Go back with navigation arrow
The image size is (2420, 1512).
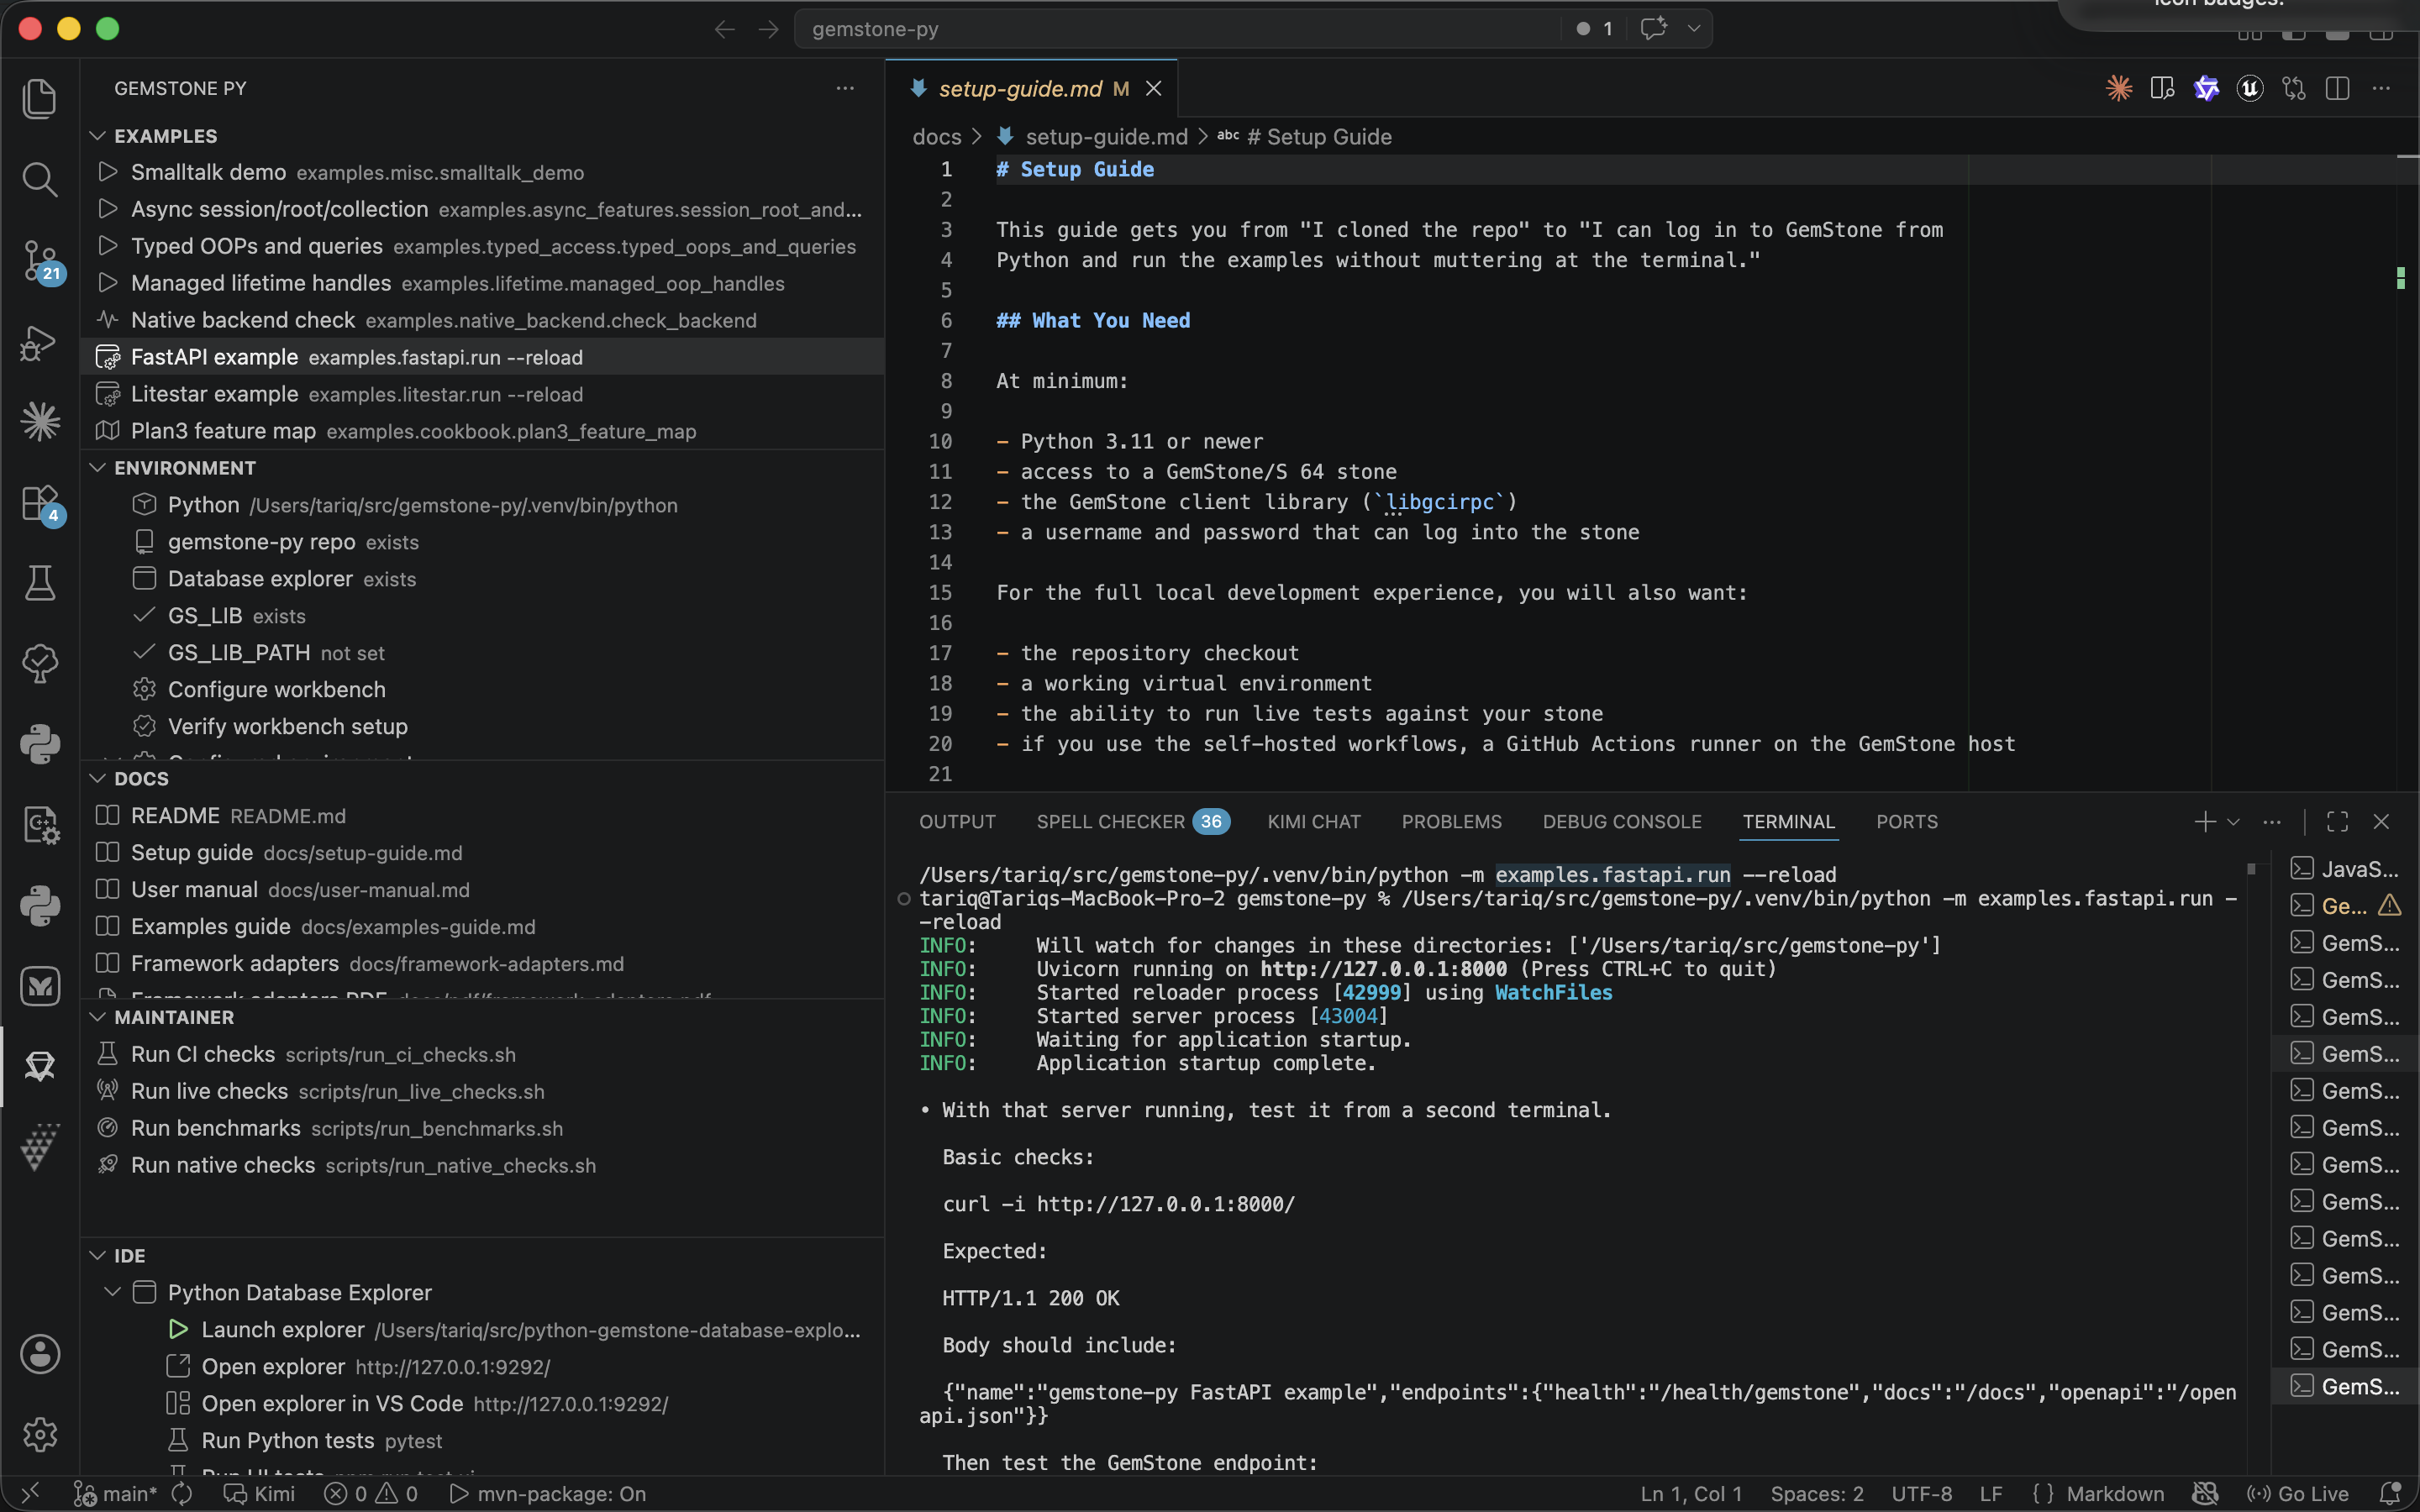724,29
